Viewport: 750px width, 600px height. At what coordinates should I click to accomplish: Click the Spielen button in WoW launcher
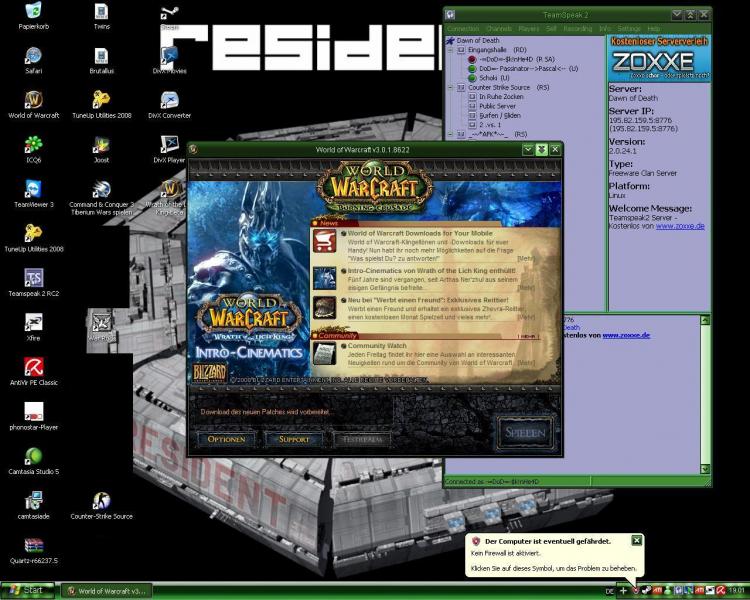(x=525, y=433)
